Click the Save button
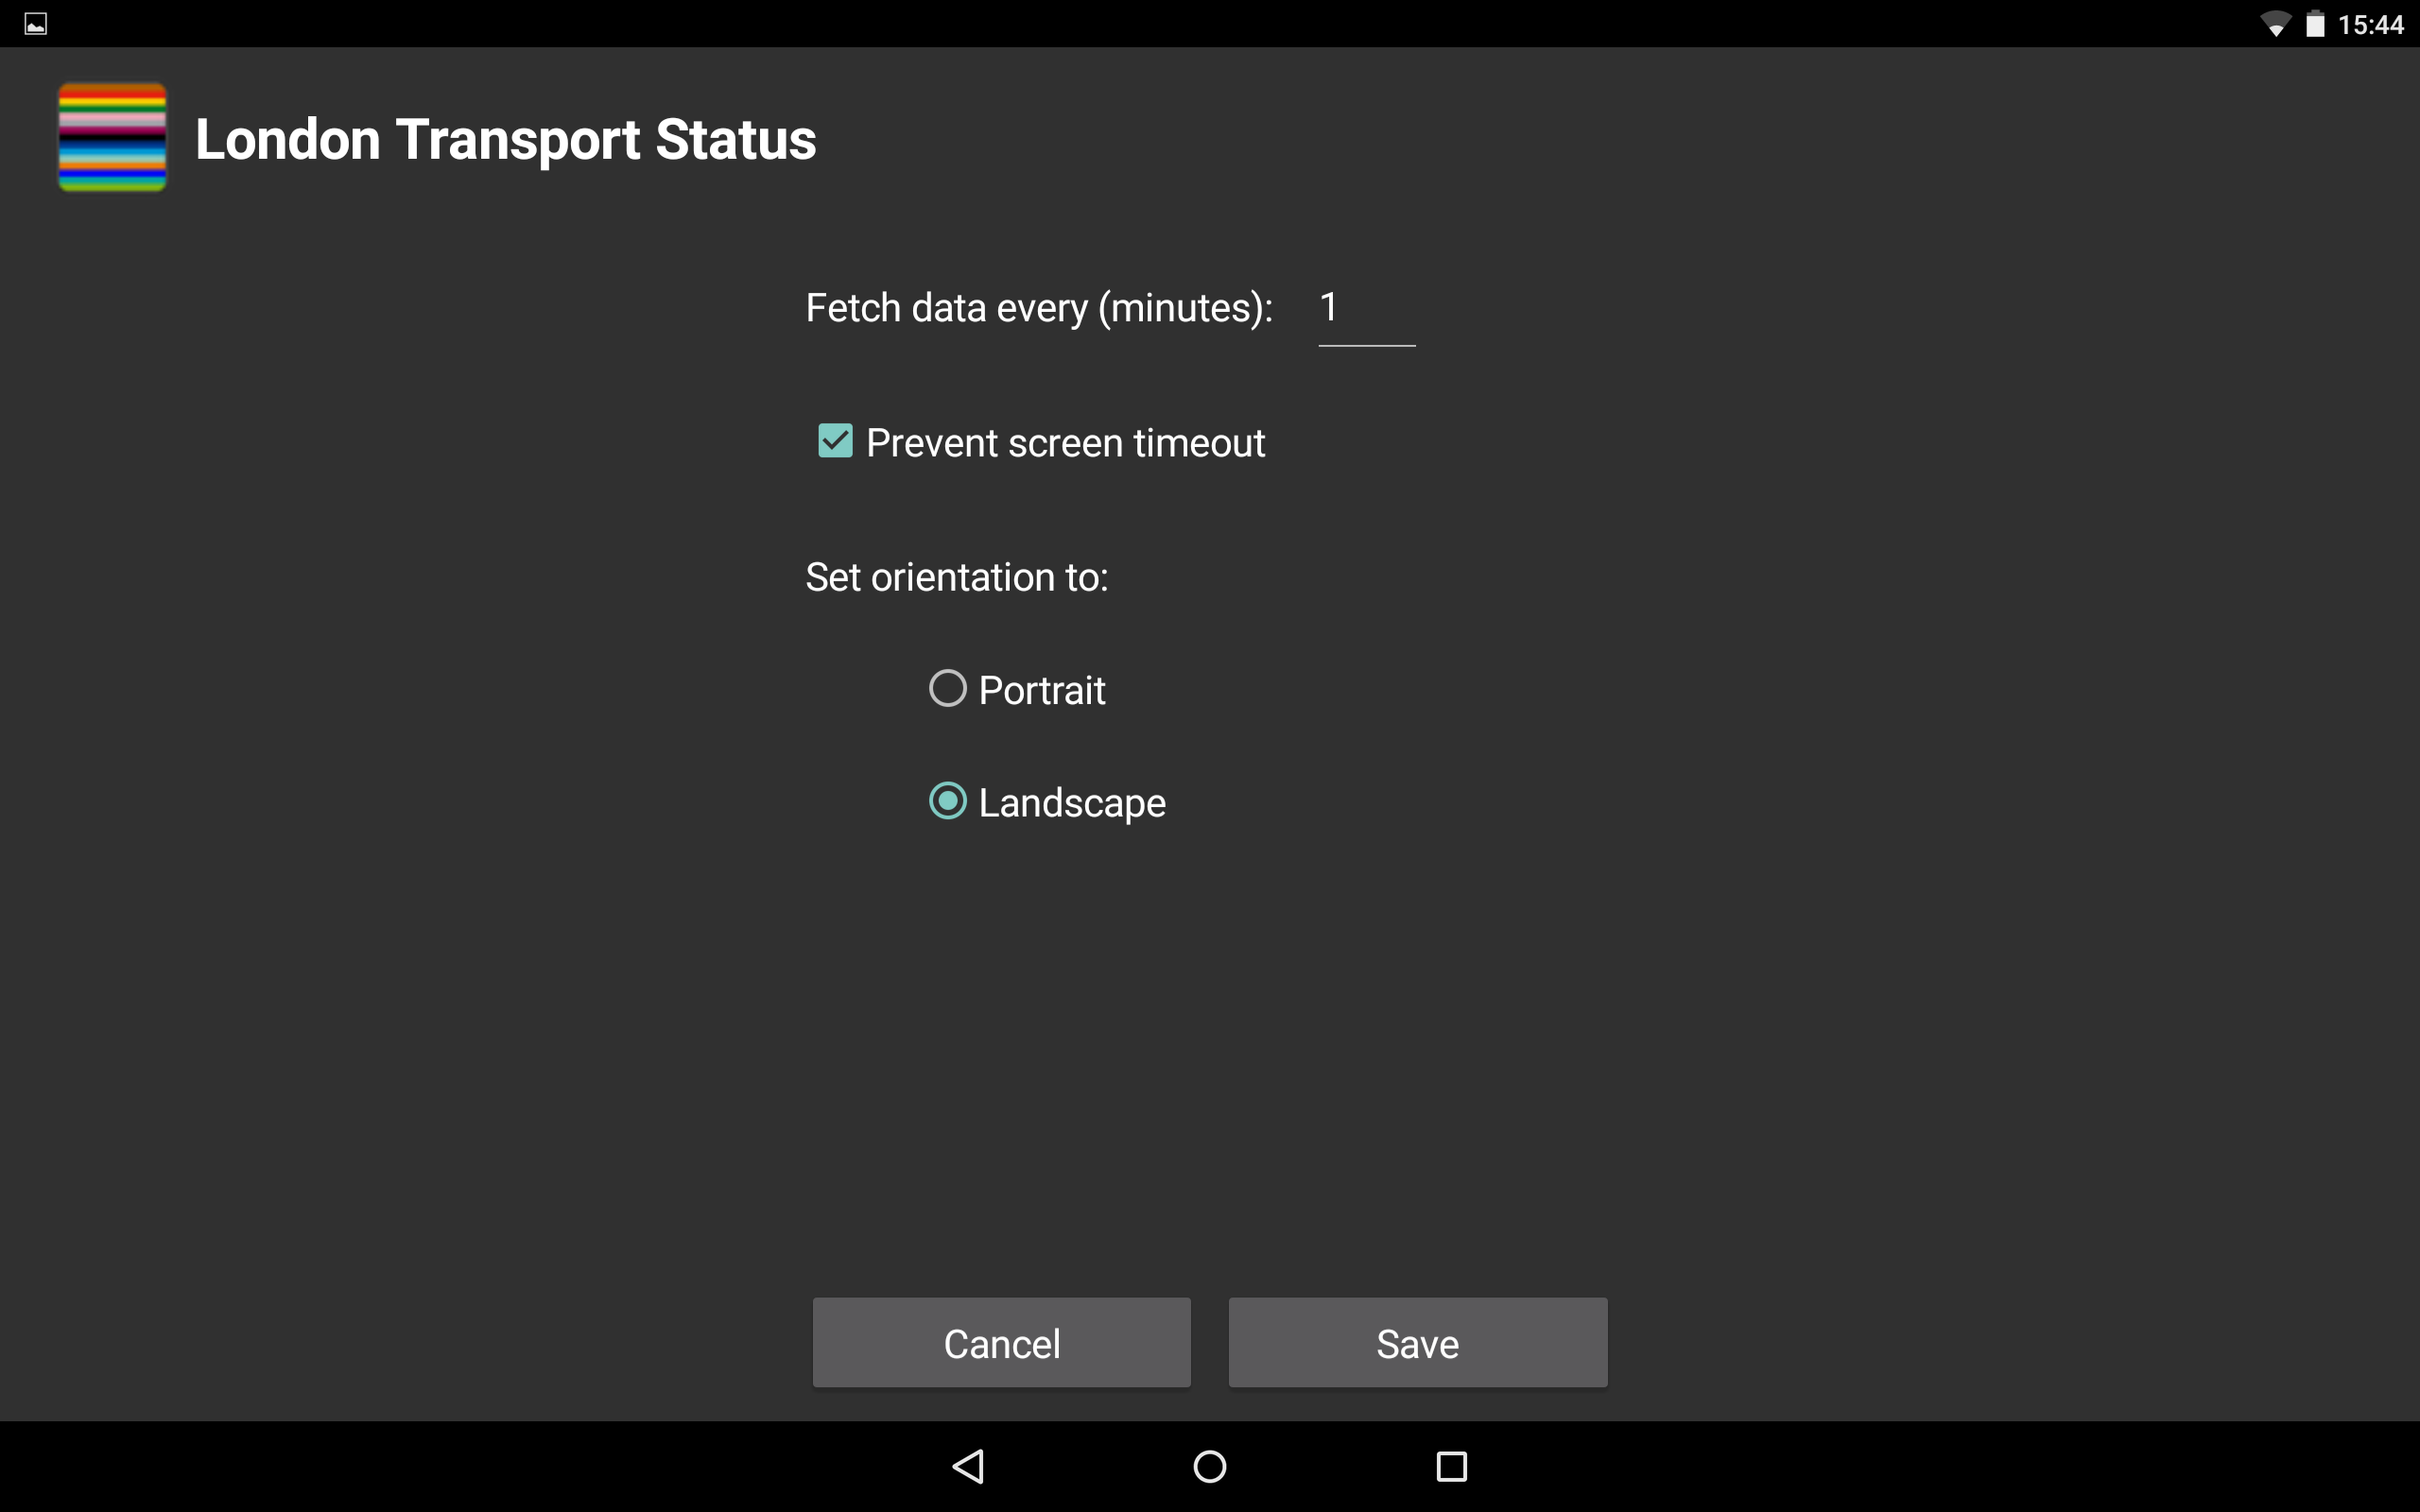This screenshot has height=1512, width=2420. [x=1417, y=1342]
